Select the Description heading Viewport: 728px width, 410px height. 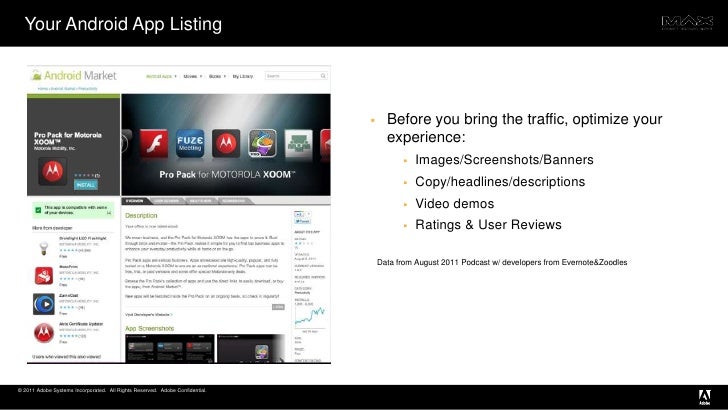point(141,215)
